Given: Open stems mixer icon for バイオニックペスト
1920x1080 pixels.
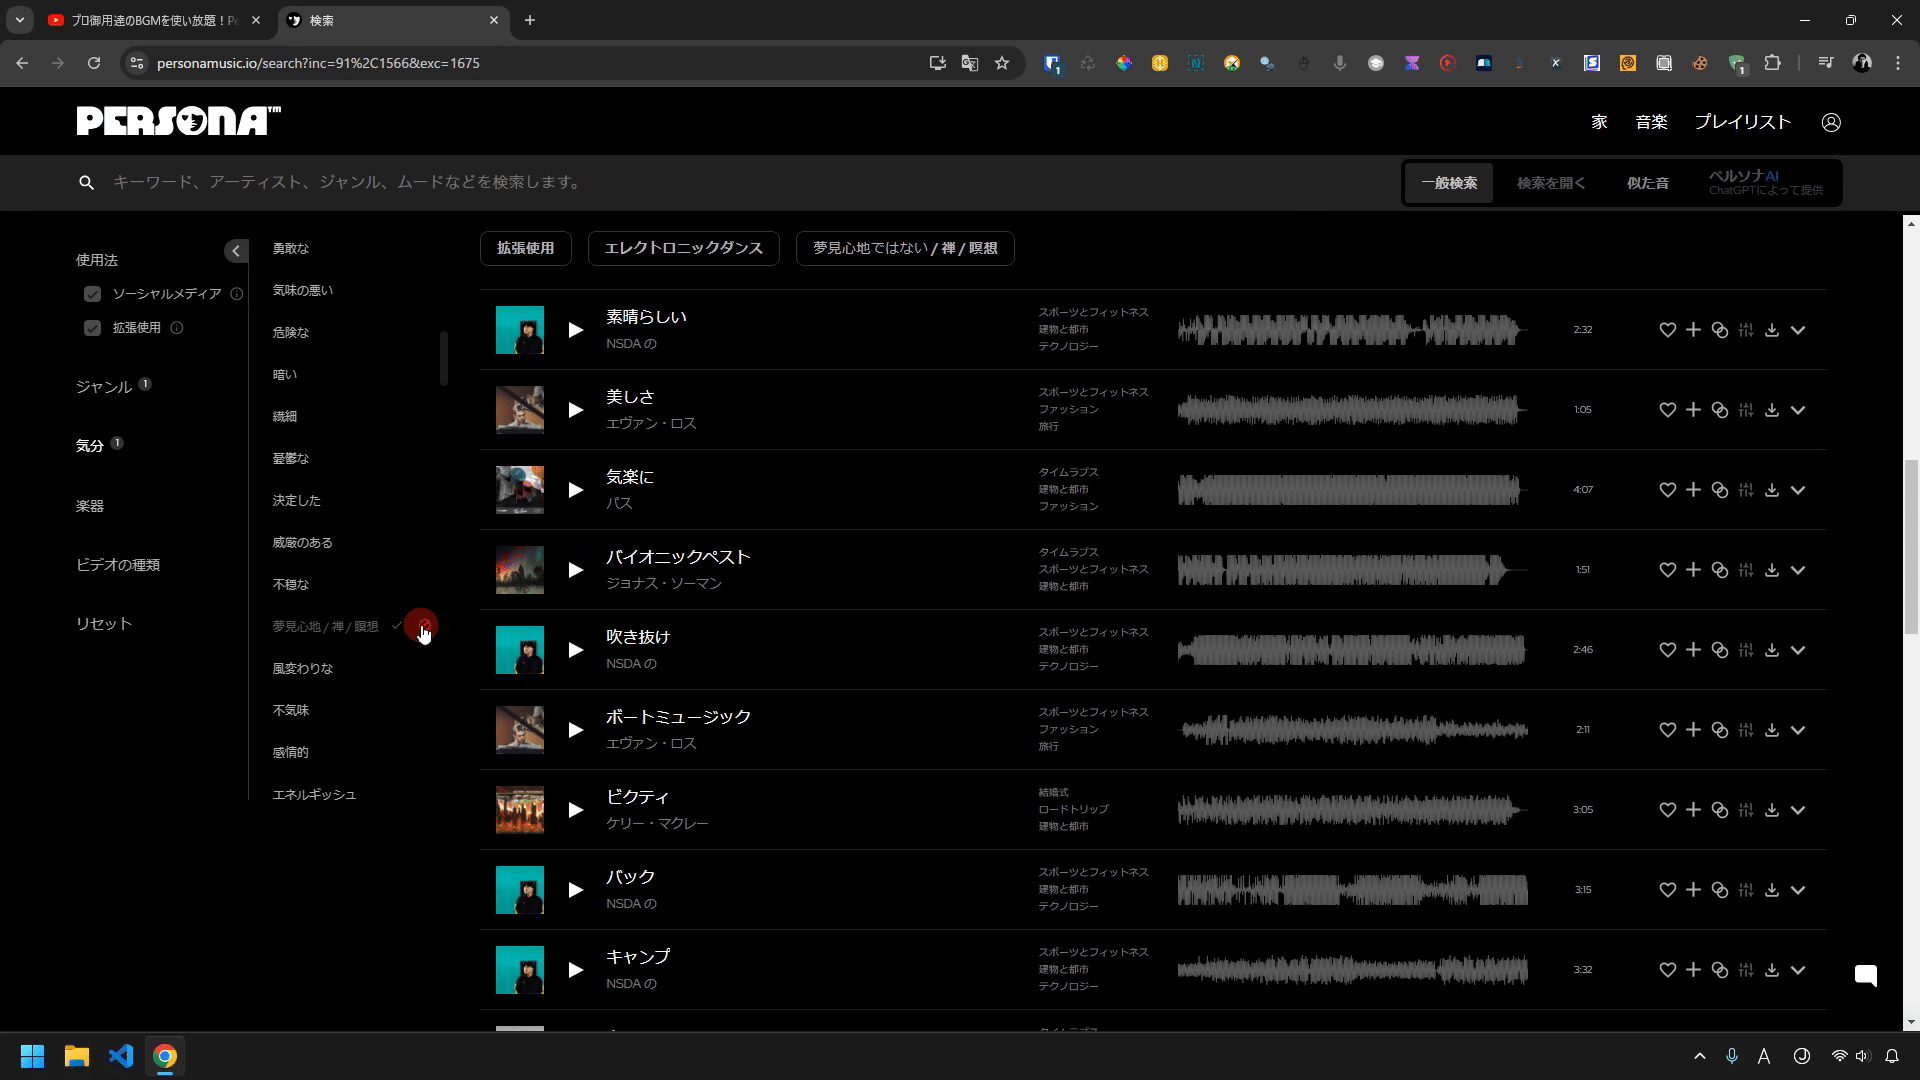Looking at the screenshot, I should (1746, 570).
